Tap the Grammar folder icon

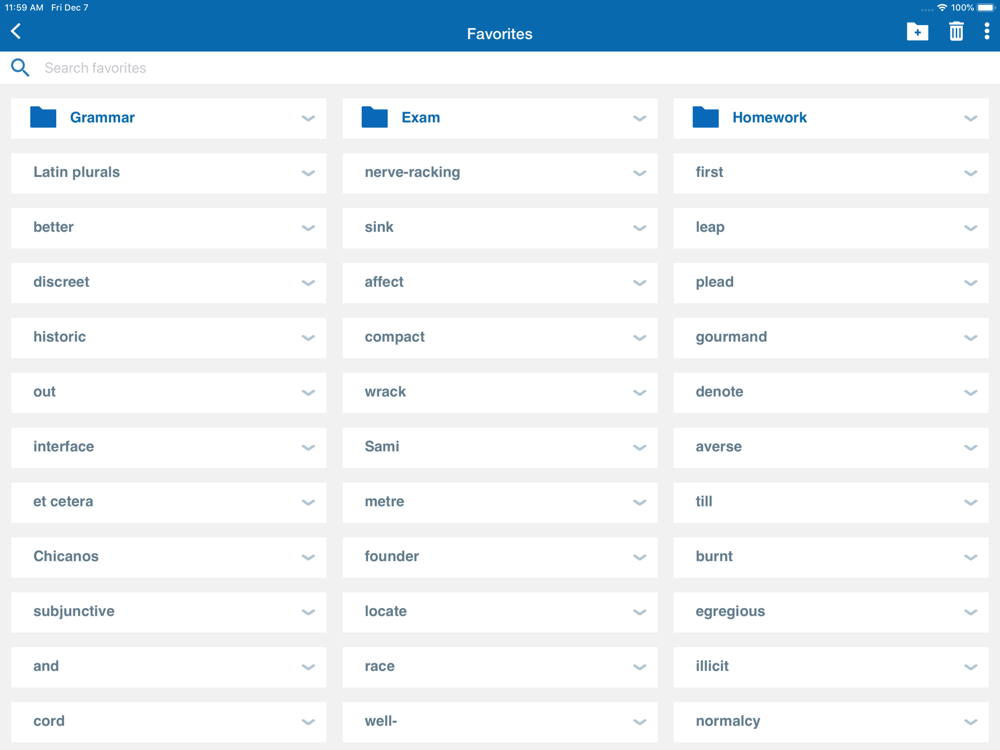[x=43, y=117]
